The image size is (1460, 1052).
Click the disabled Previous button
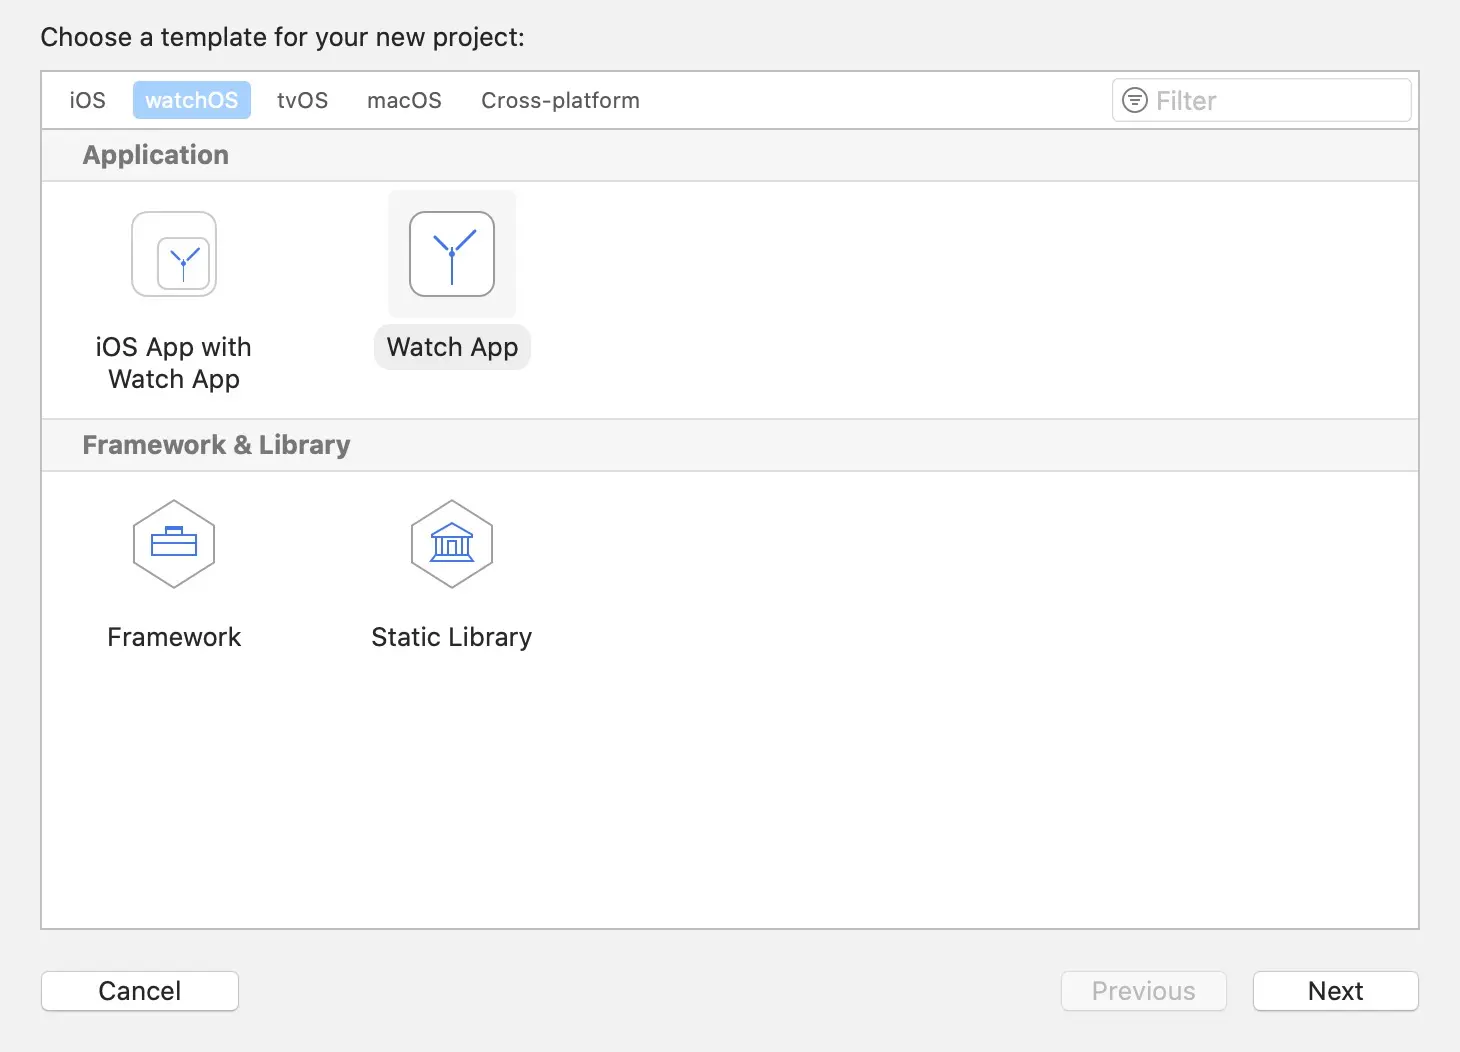1144,991
